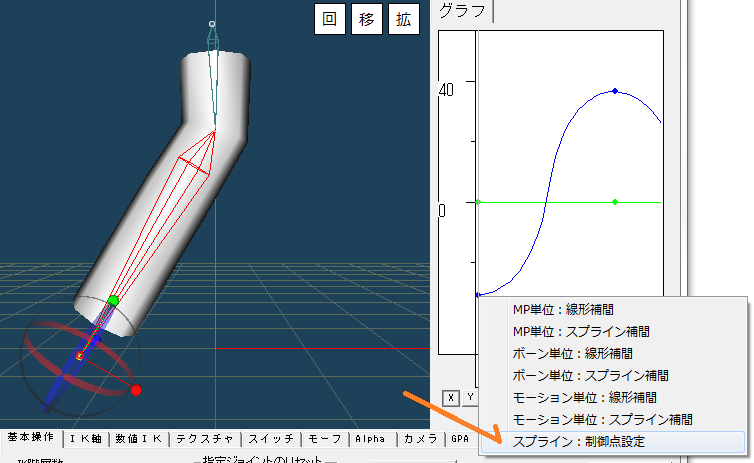Select the blue peak control point on the curve
The height and width of the screenshot is (463, 754).
(x=615, y=91)
